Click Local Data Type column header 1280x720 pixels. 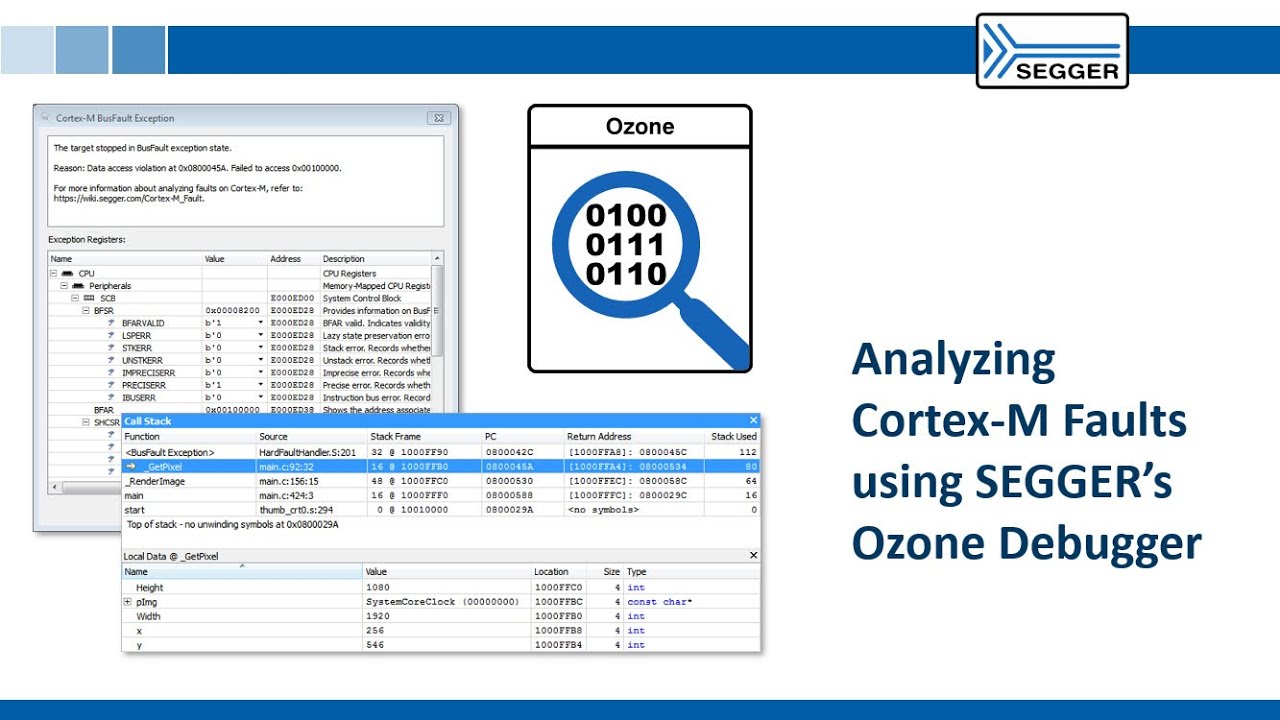[691, 572]
